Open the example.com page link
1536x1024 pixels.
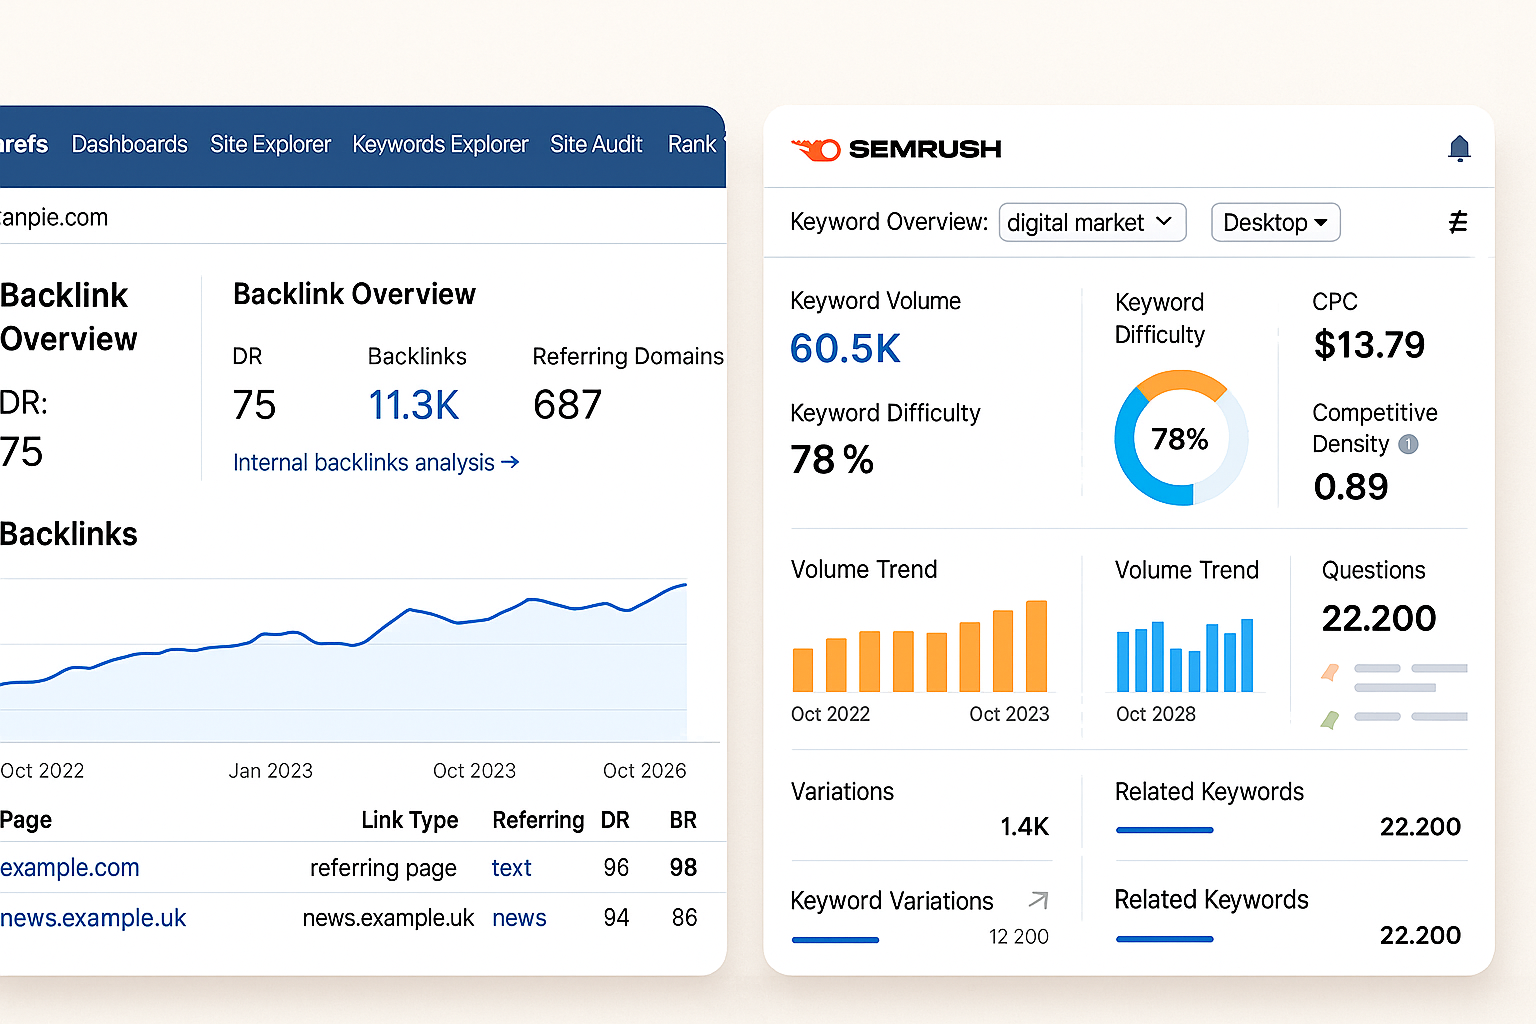[70, 867]
